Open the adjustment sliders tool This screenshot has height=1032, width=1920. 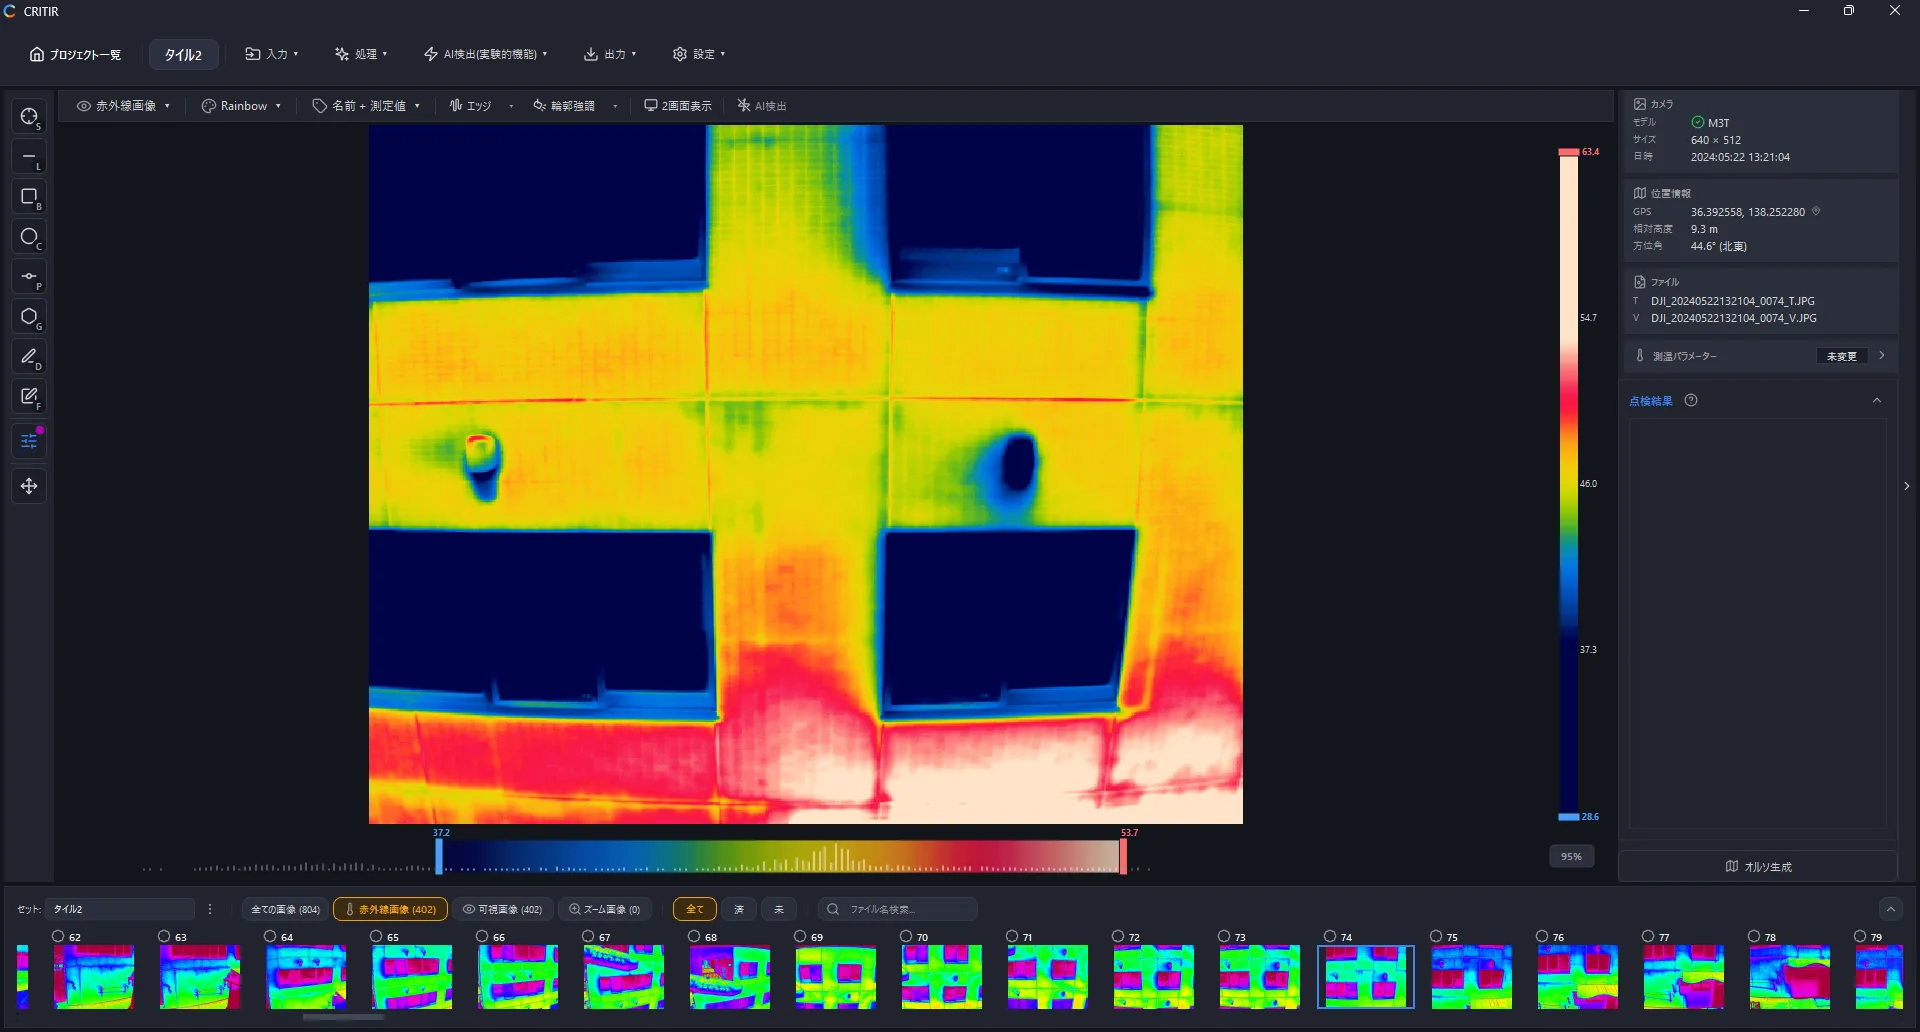[29, 441]
